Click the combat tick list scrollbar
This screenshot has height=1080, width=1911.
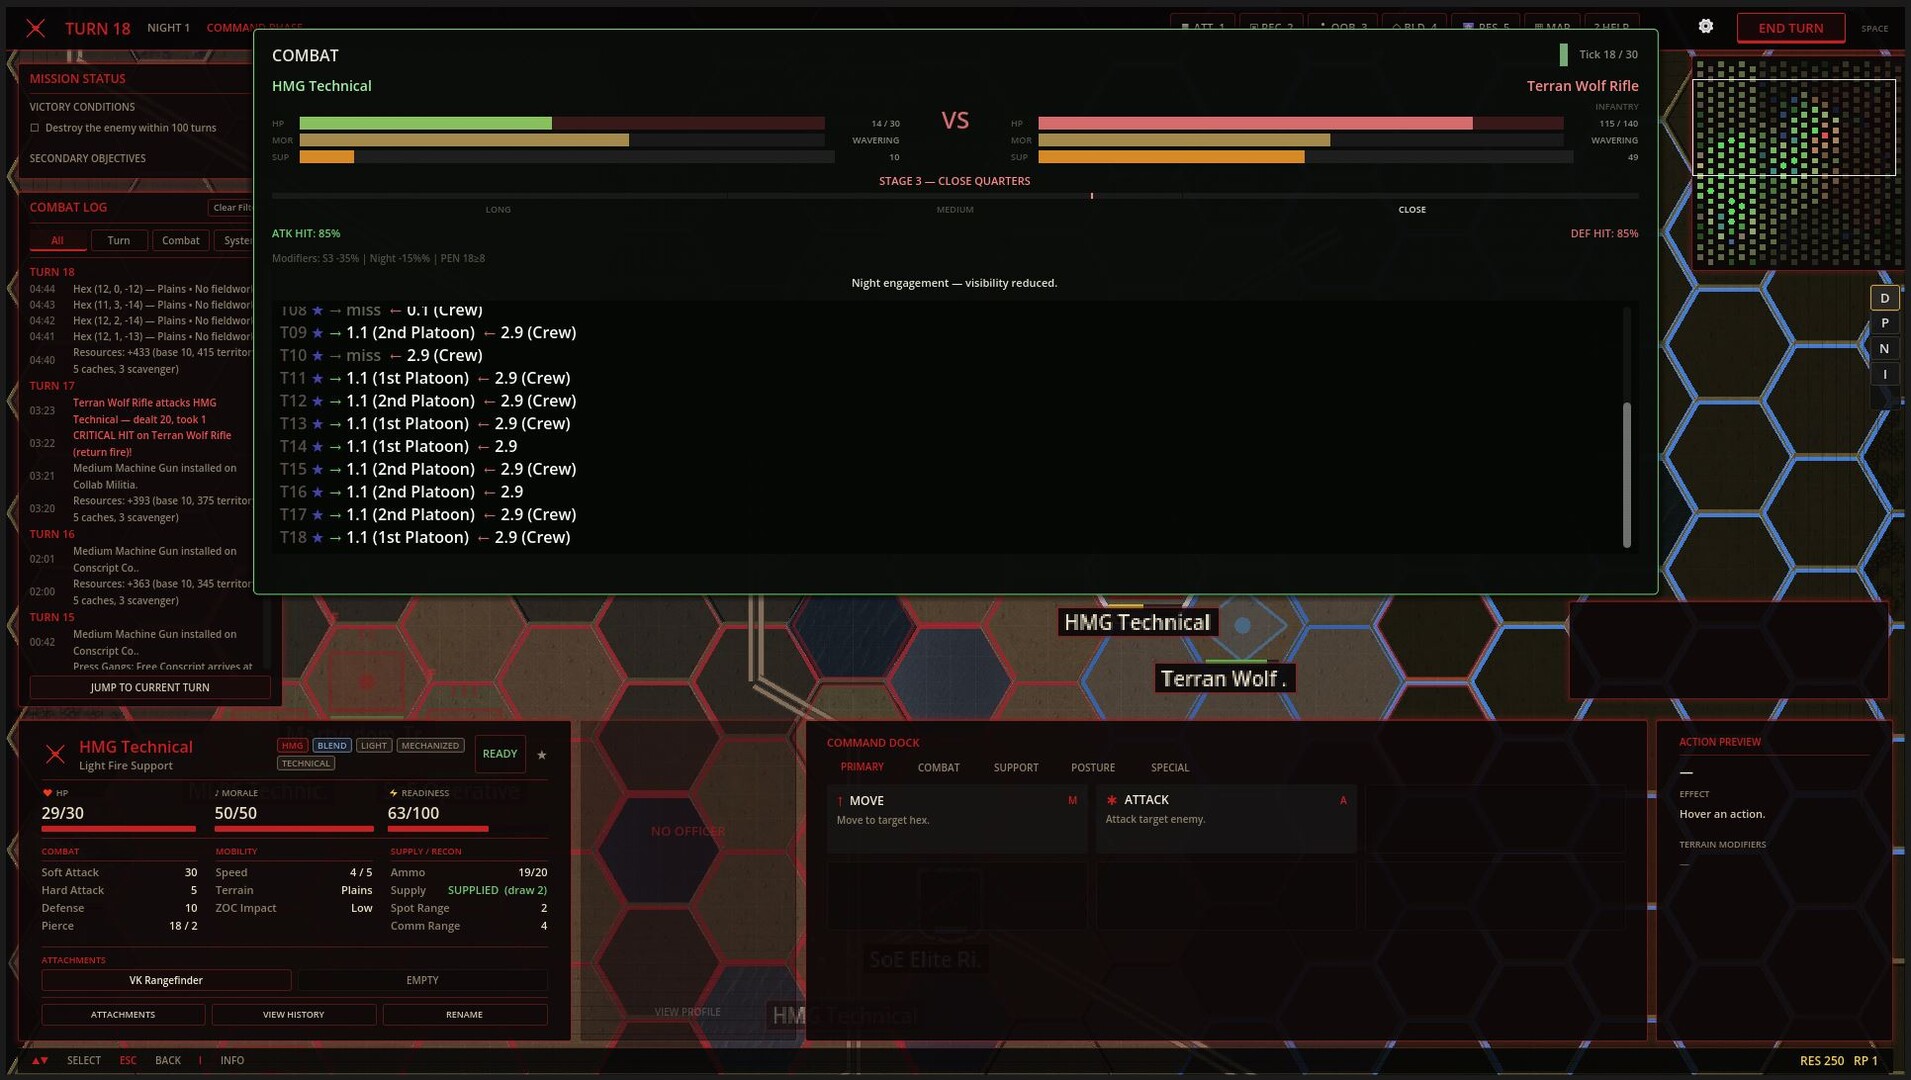(1627, 475)
